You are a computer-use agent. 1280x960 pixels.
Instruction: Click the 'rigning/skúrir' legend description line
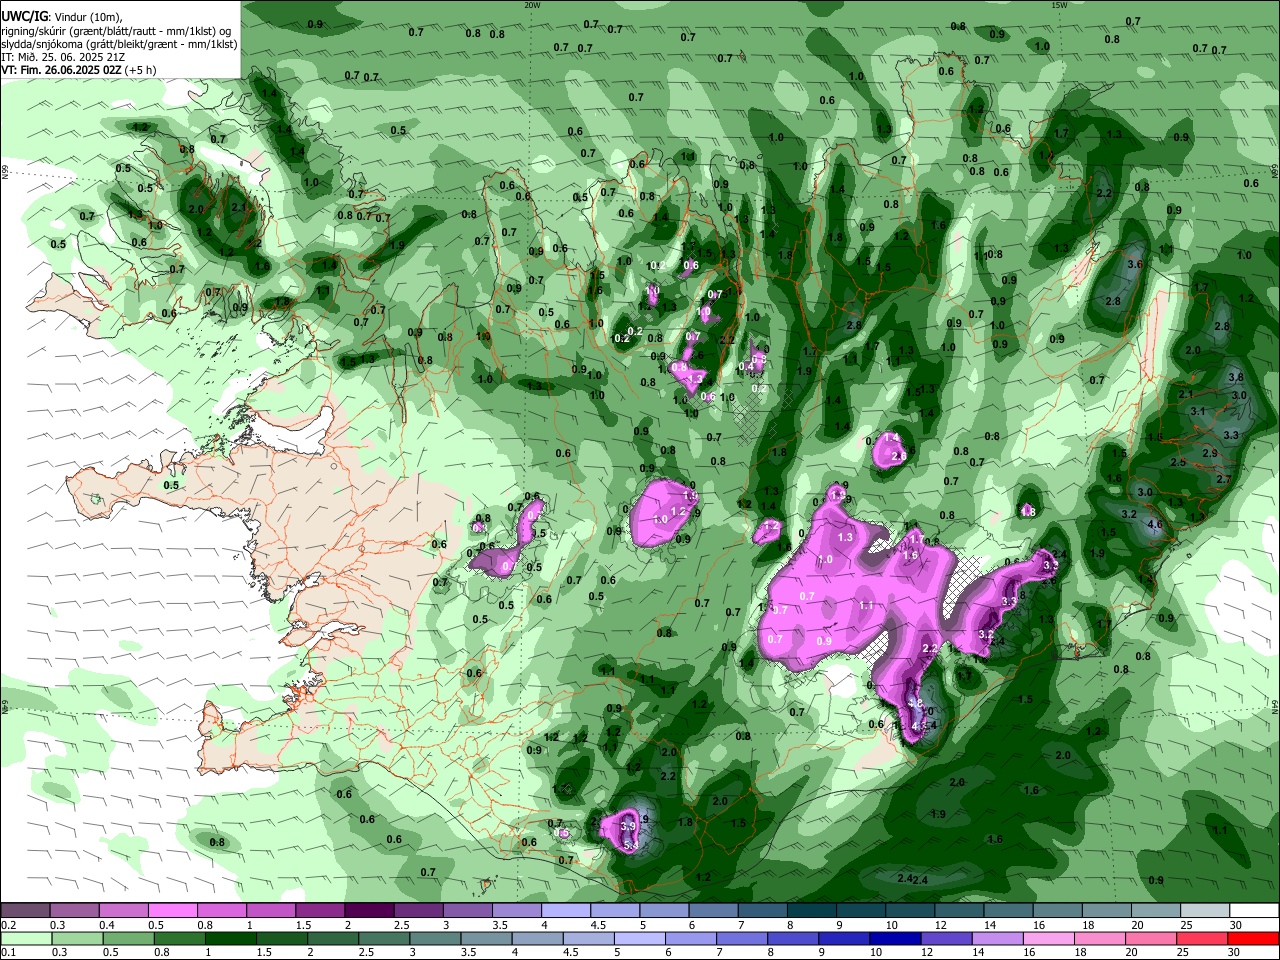pyautogui.click(x=117, y=31)
